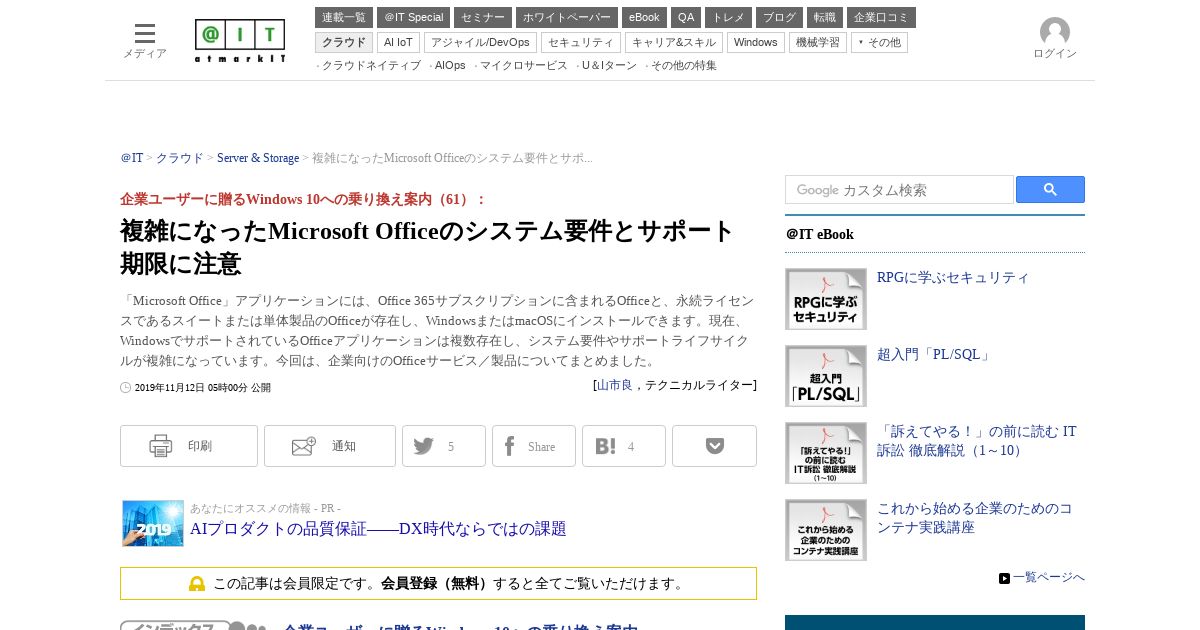
Task: Open 訴えてやる IT訴訟 ebook thumbnail
Action: point(826,453)
